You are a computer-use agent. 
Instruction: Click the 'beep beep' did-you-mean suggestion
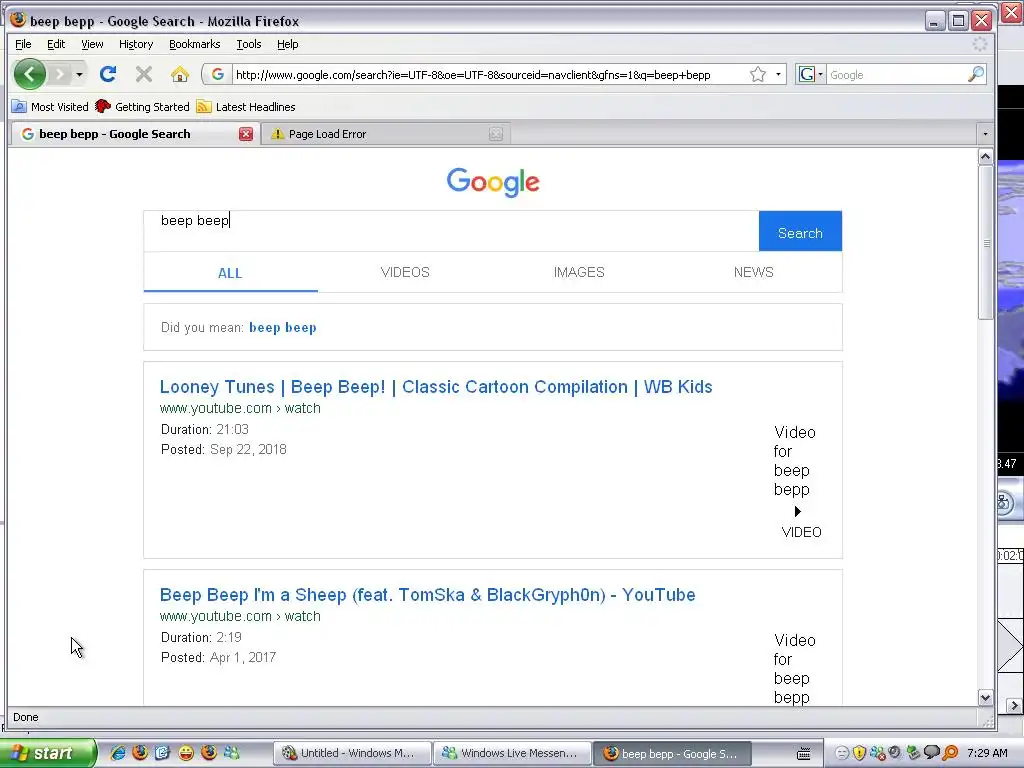click(283, 327)
